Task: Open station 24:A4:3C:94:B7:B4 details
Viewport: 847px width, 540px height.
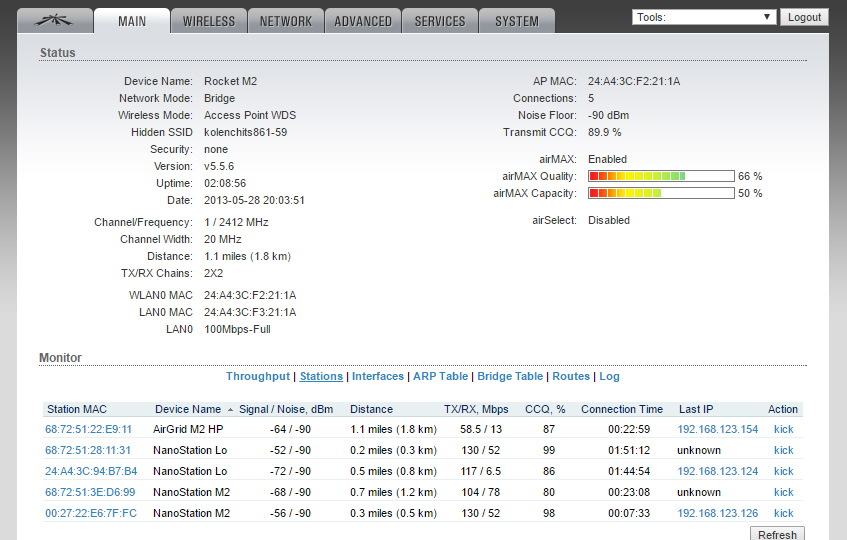Action: tap(91, 471)
